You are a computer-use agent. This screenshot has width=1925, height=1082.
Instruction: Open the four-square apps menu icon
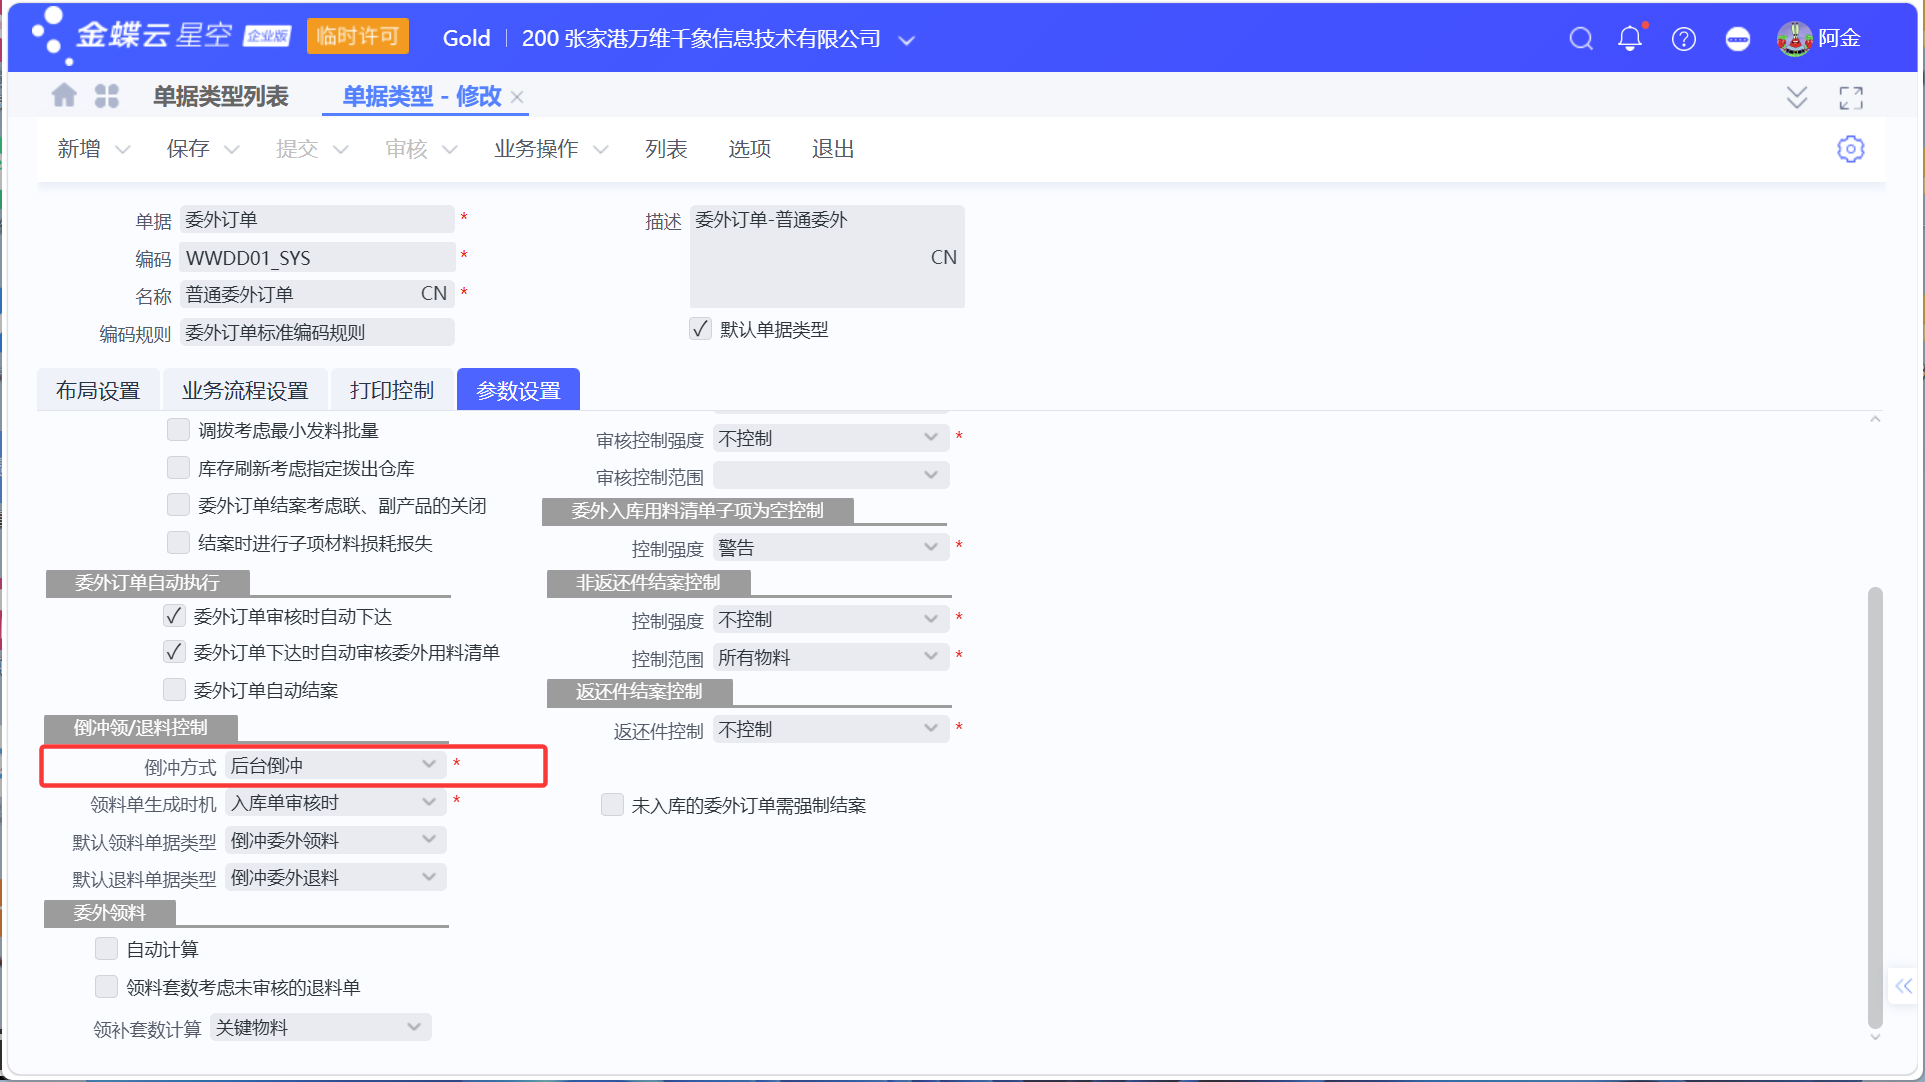tap(107, 95)
